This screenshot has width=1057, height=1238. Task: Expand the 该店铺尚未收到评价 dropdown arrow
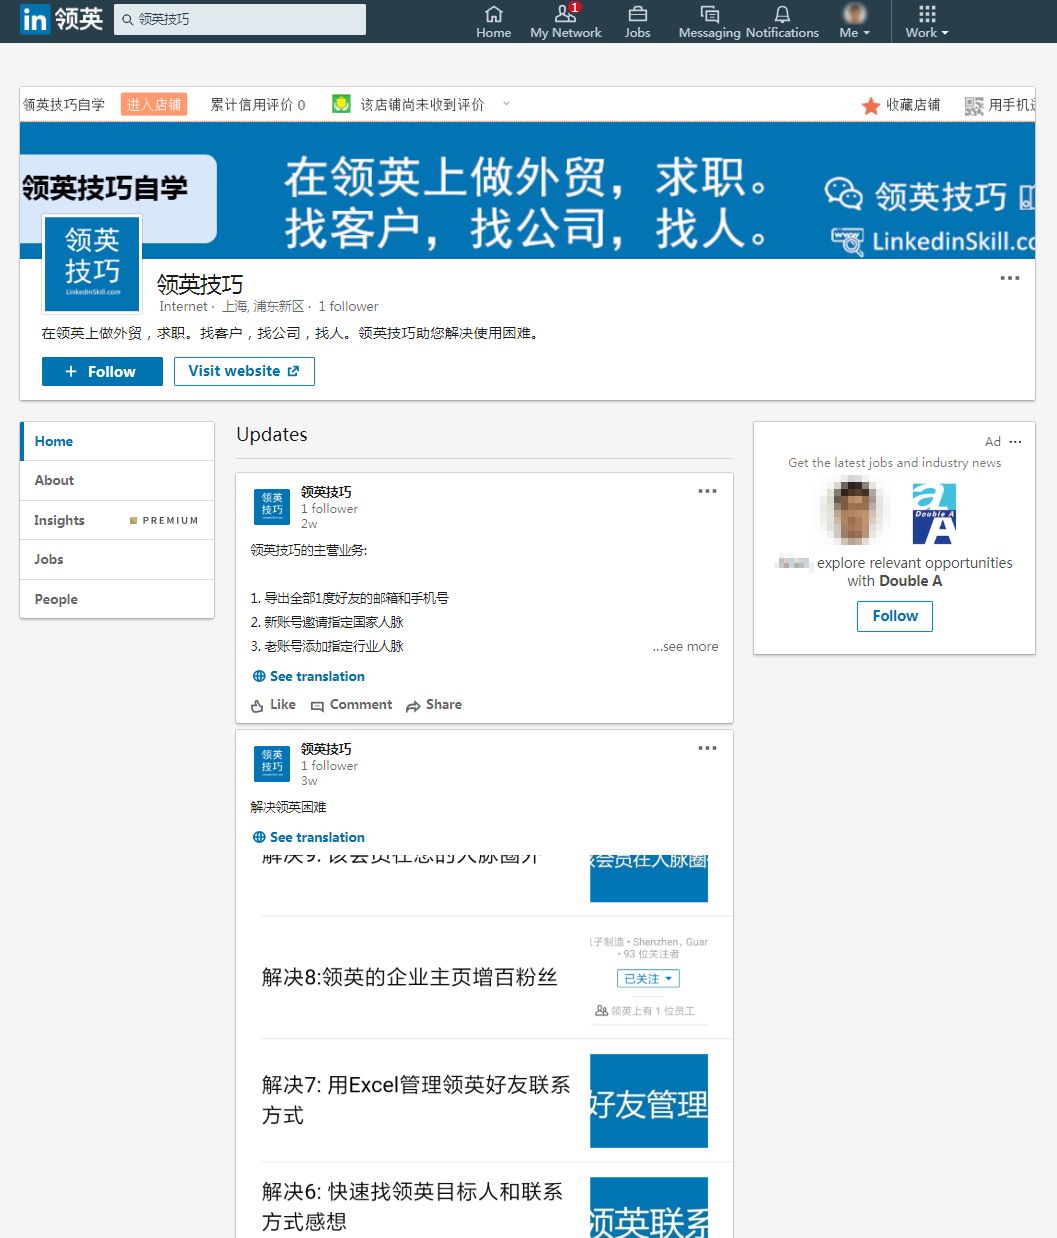506,104
